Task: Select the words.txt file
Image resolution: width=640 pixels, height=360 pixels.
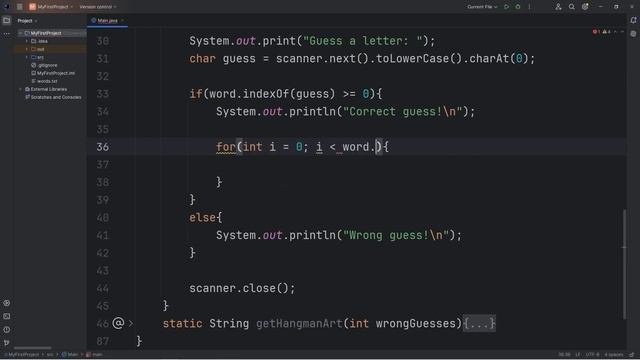Action: [44, 81]
